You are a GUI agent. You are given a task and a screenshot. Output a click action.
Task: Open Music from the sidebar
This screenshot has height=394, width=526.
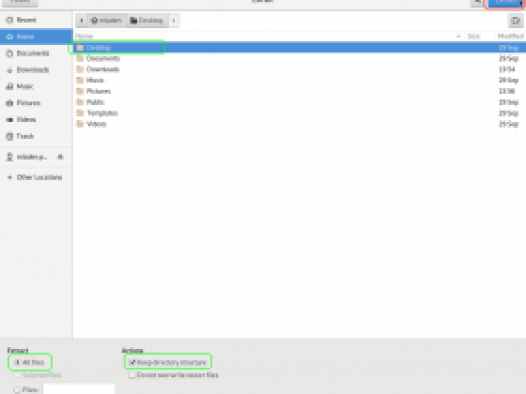[x=25, y=87]
